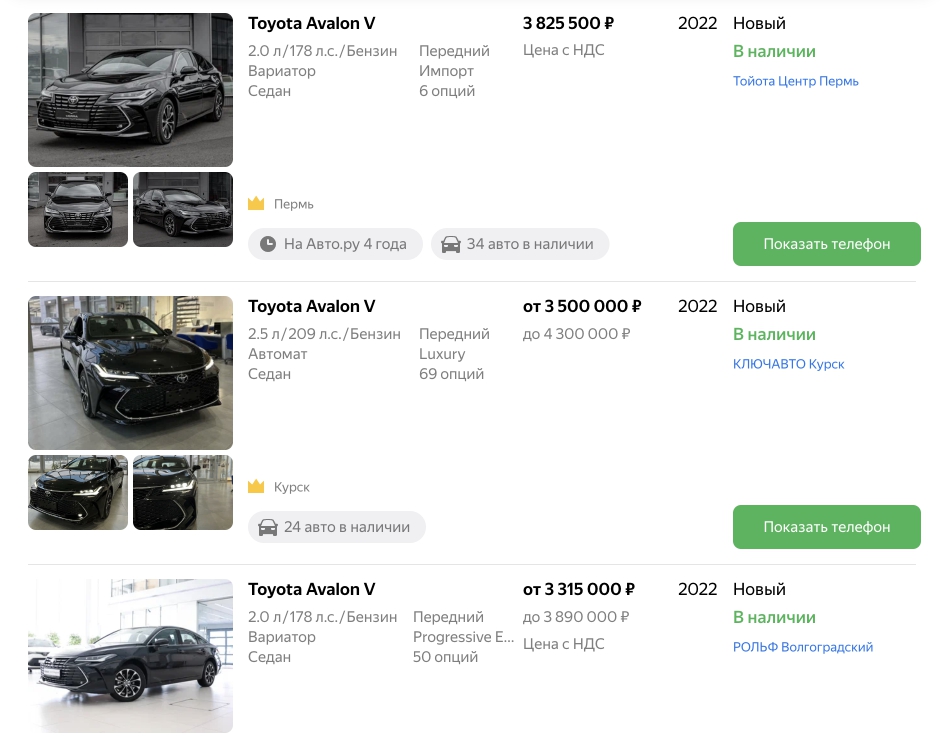The height and width of the screenshot is (737, 951).
Task: Open first Toyota Avalon V listing title
Action: (311, 23)
